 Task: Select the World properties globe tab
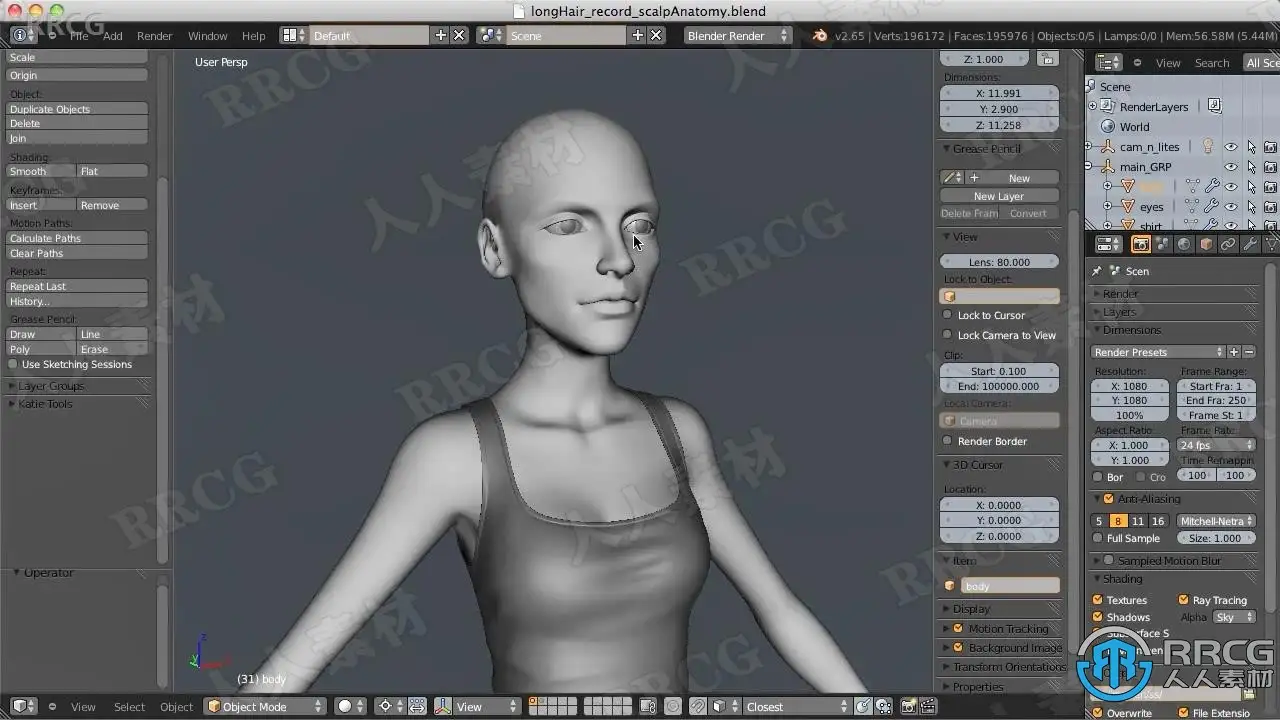1184,244
